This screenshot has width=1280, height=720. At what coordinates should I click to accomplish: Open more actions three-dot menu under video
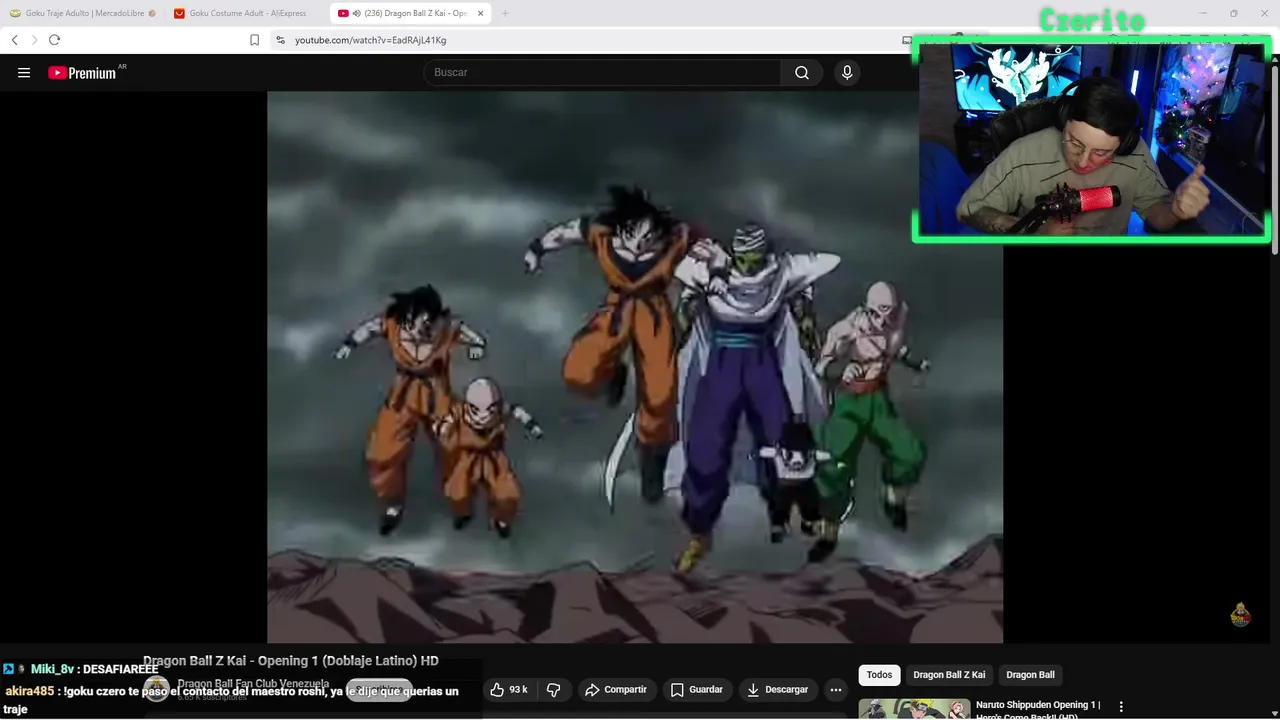(836, 690)
